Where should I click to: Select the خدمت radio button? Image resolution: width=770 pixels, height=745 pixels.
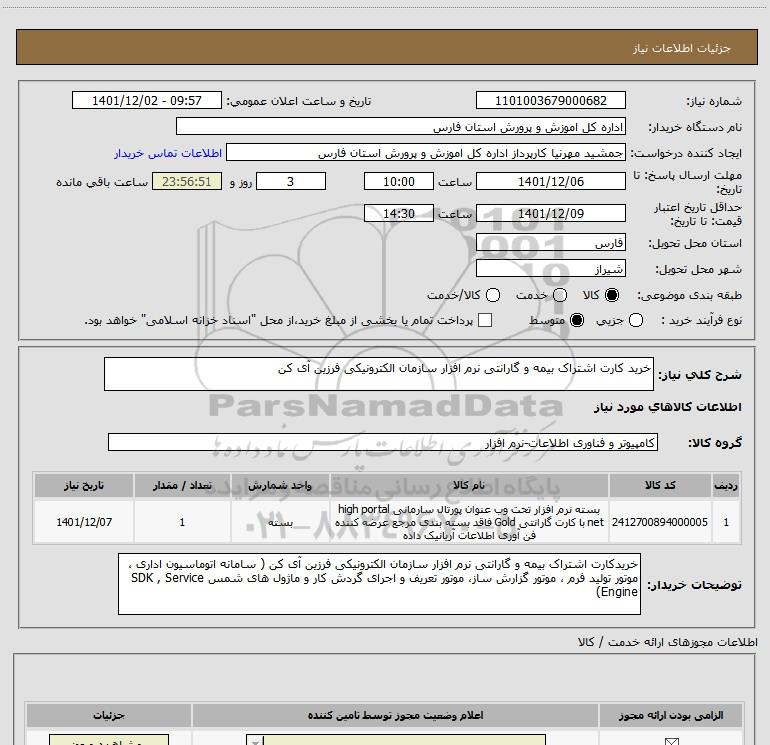pos(560,295)
